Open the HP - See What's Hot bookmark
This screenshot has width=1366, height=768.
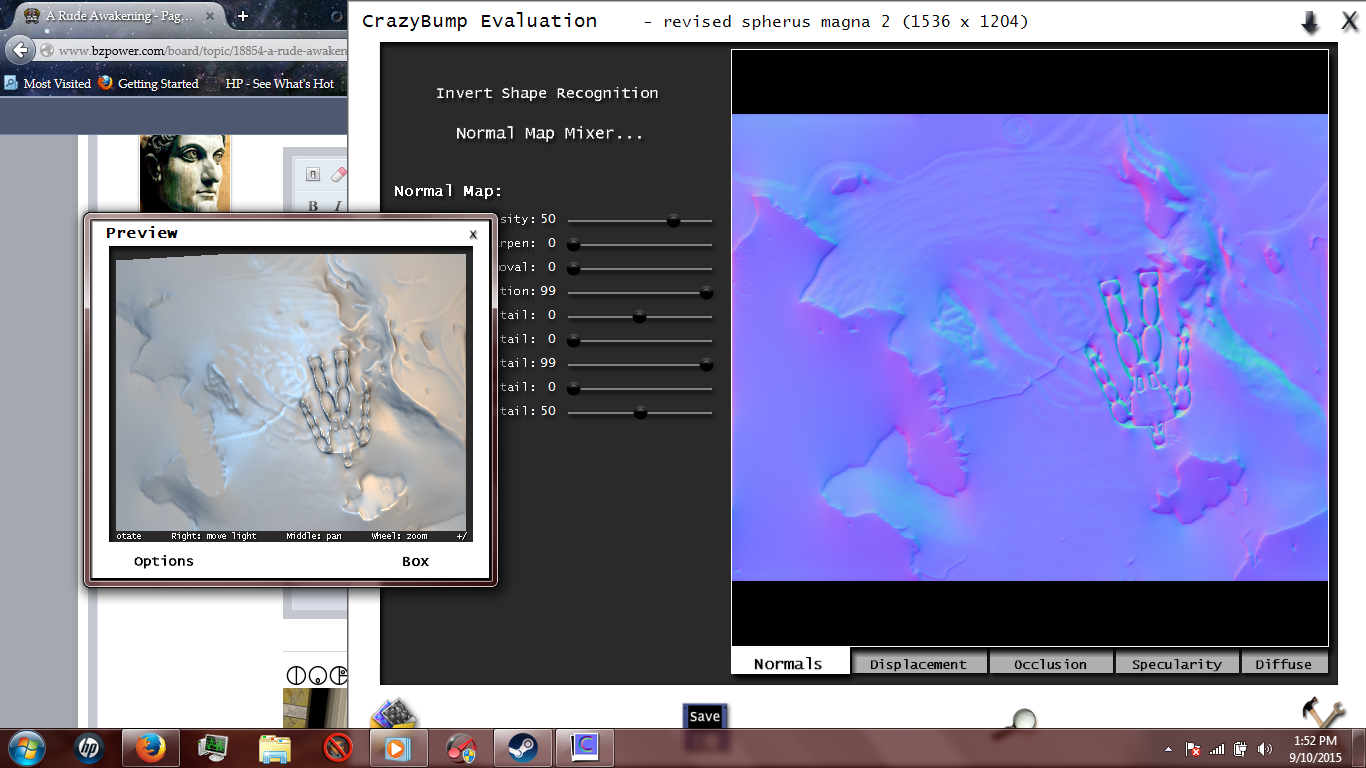pos(278,84)
